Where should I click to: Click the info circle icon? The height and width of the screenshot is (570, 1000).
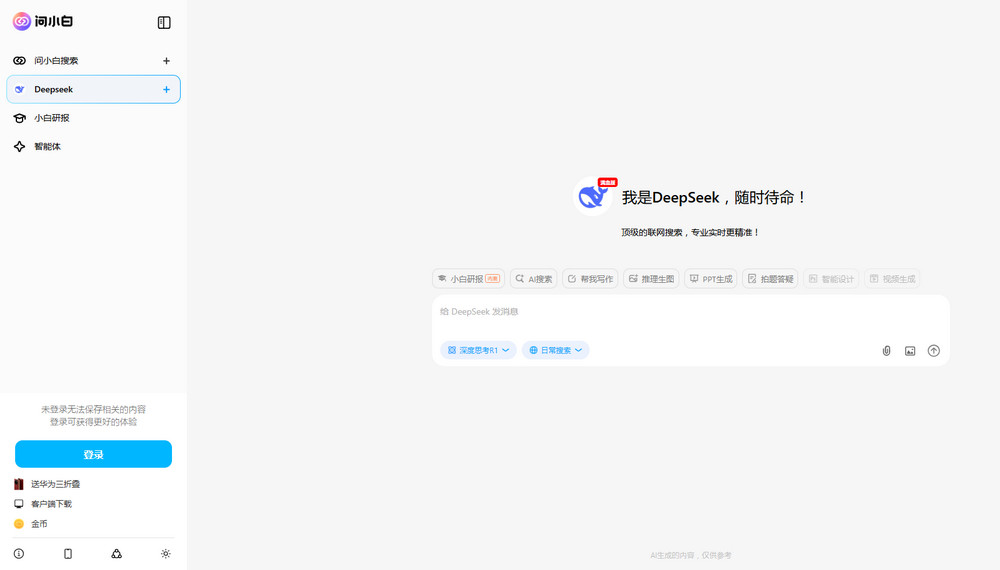tap(19, 553)
